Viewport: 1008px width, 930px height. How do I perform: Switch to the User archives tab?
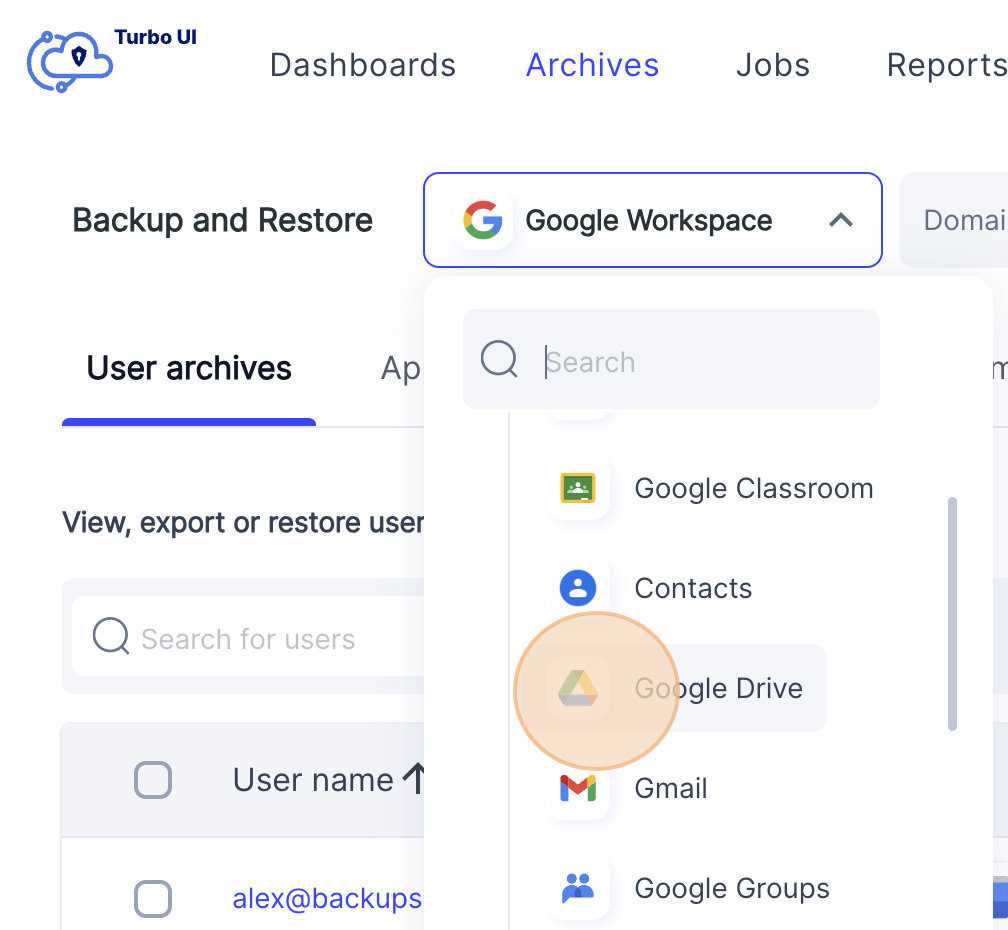click(188, 368)
